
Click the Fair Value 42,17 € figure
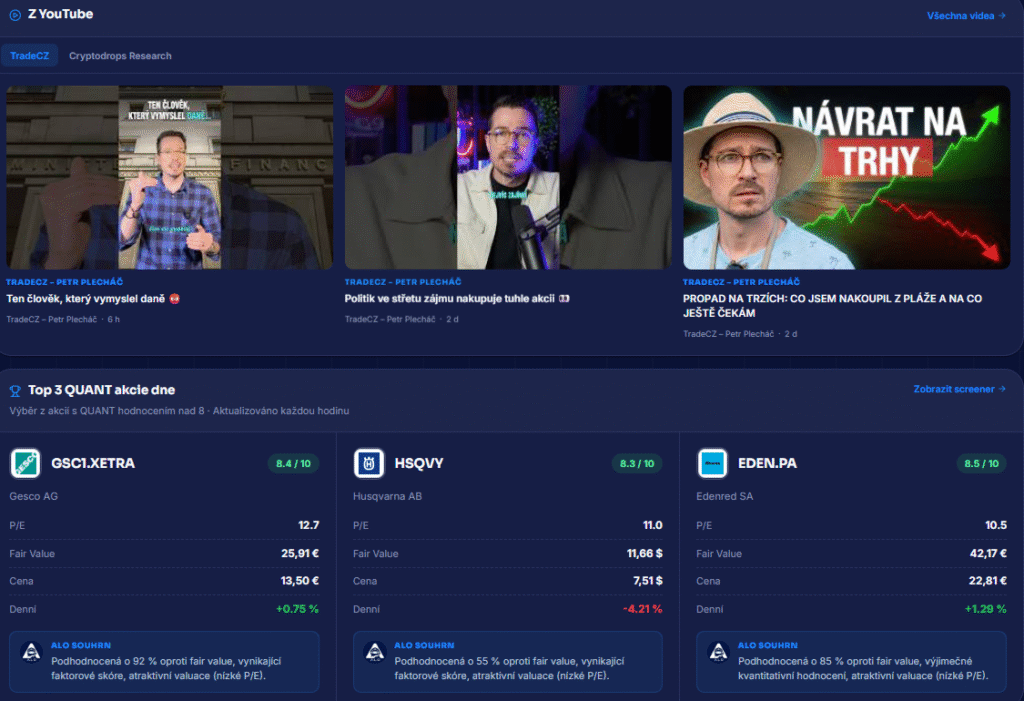click(x=987, y=553)
